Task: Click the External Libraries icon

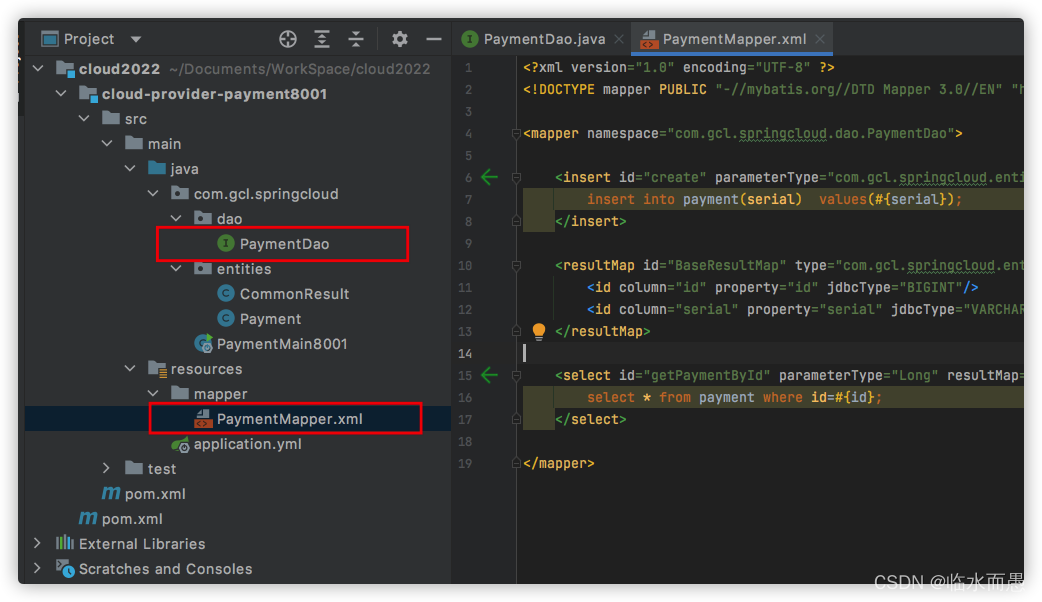Action: pyautogui.click(x=64, y=544)
